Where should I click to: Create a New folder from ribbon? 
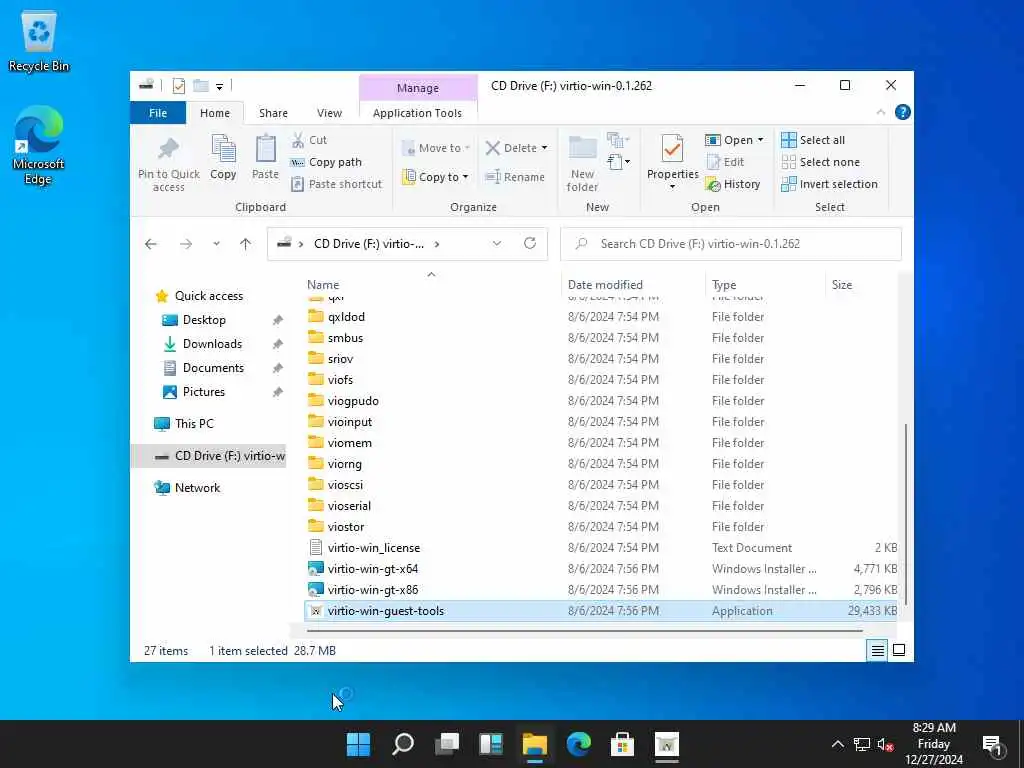pyautogui.click(x=582, y=163)
